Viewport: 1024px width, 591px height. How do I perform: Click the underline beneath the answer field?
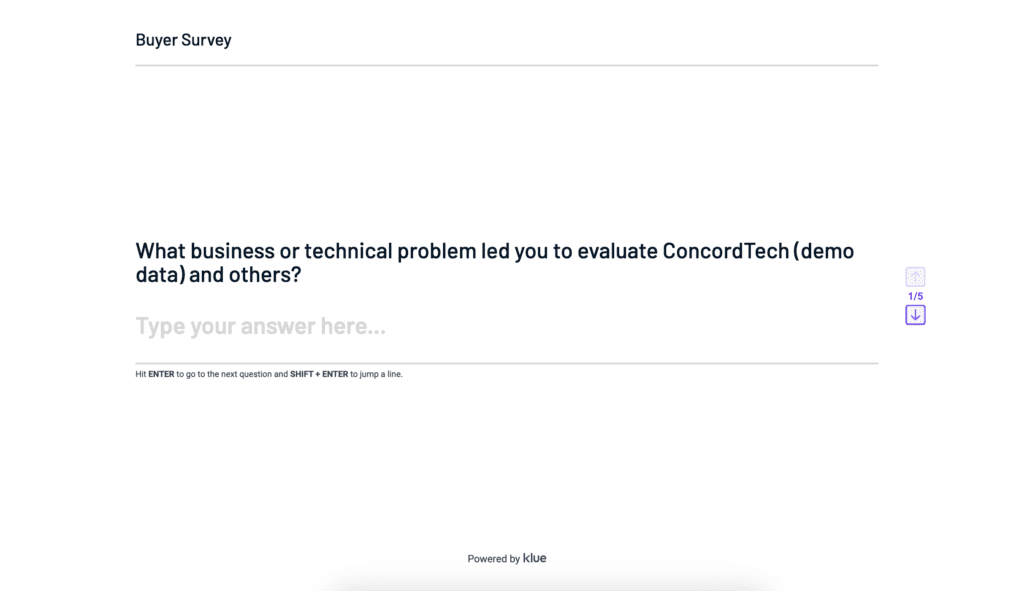(506, 363)
